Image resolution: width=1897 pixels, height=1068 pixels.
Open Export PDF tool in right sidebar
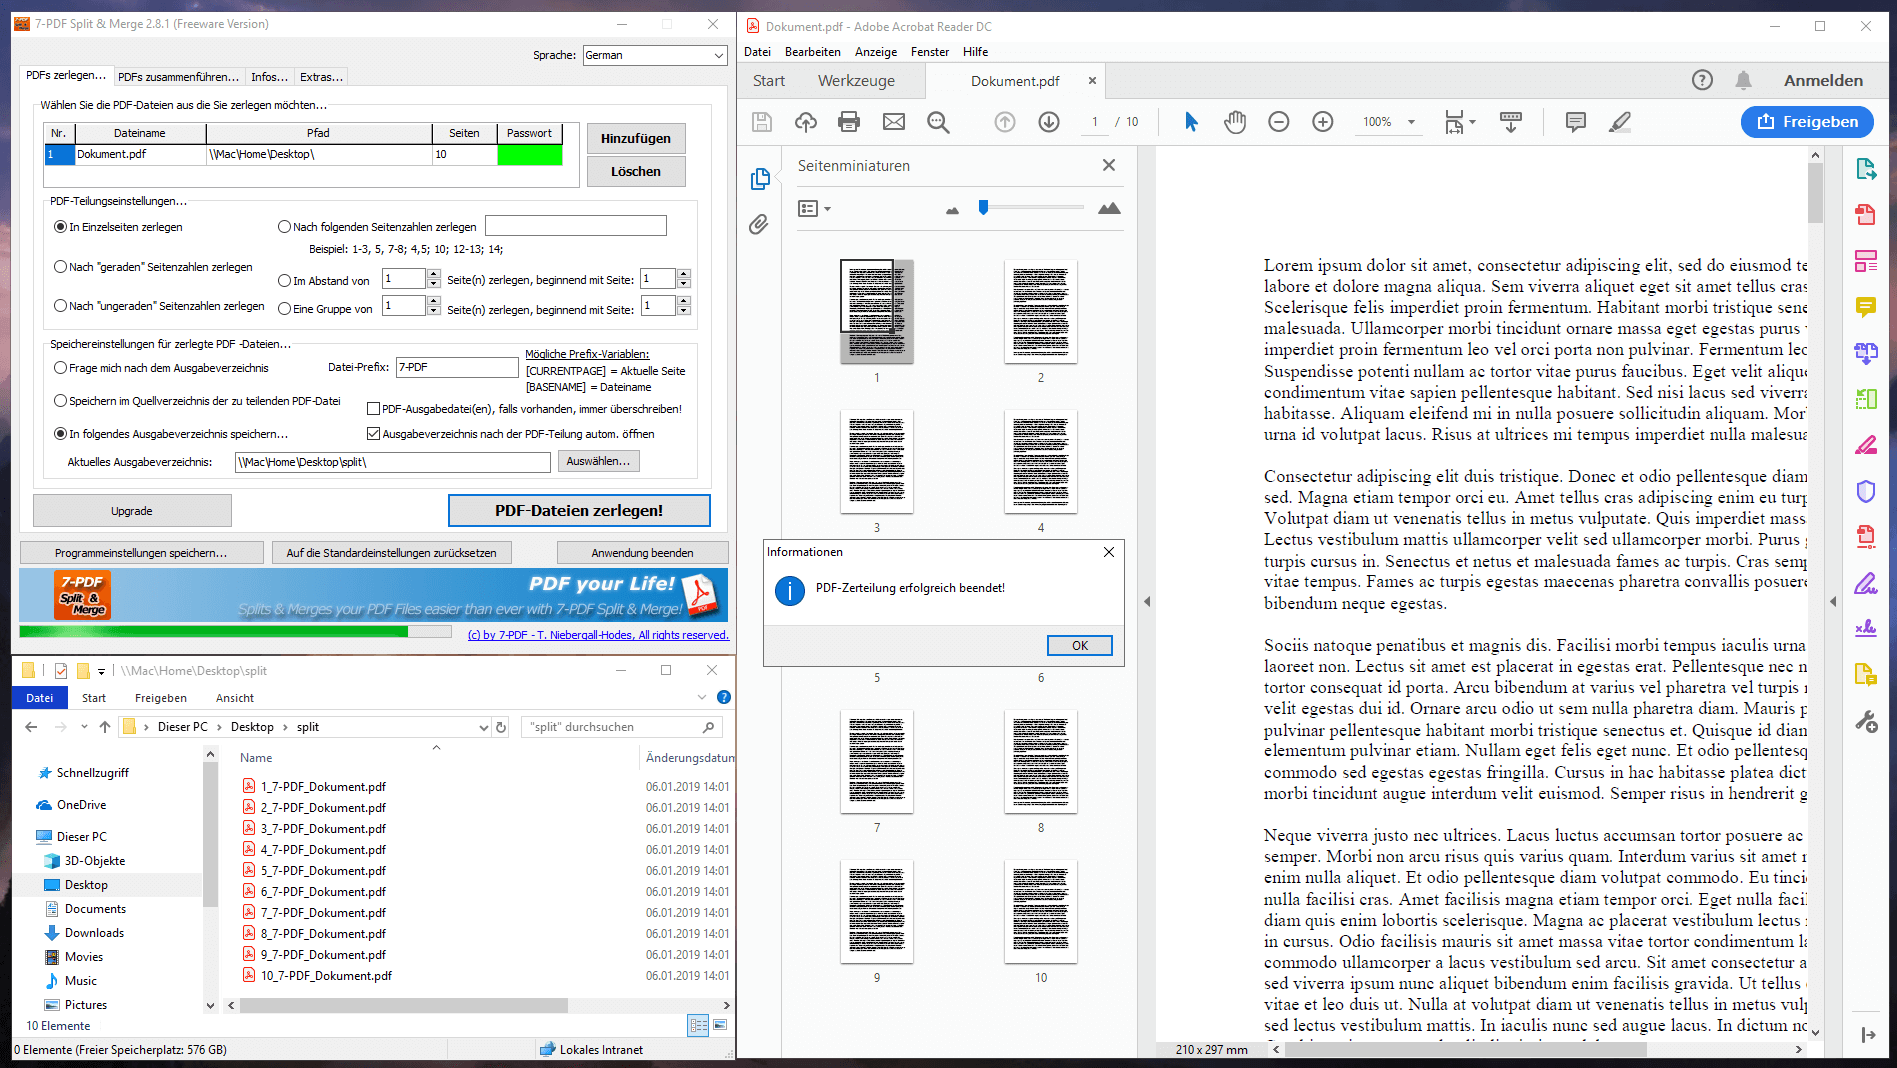(x=1866, y=168)
